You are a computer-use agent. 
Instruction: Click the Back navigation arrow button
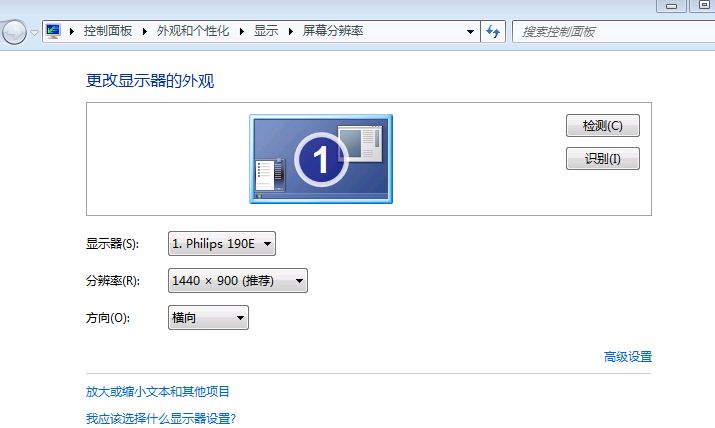coord(13,32)
